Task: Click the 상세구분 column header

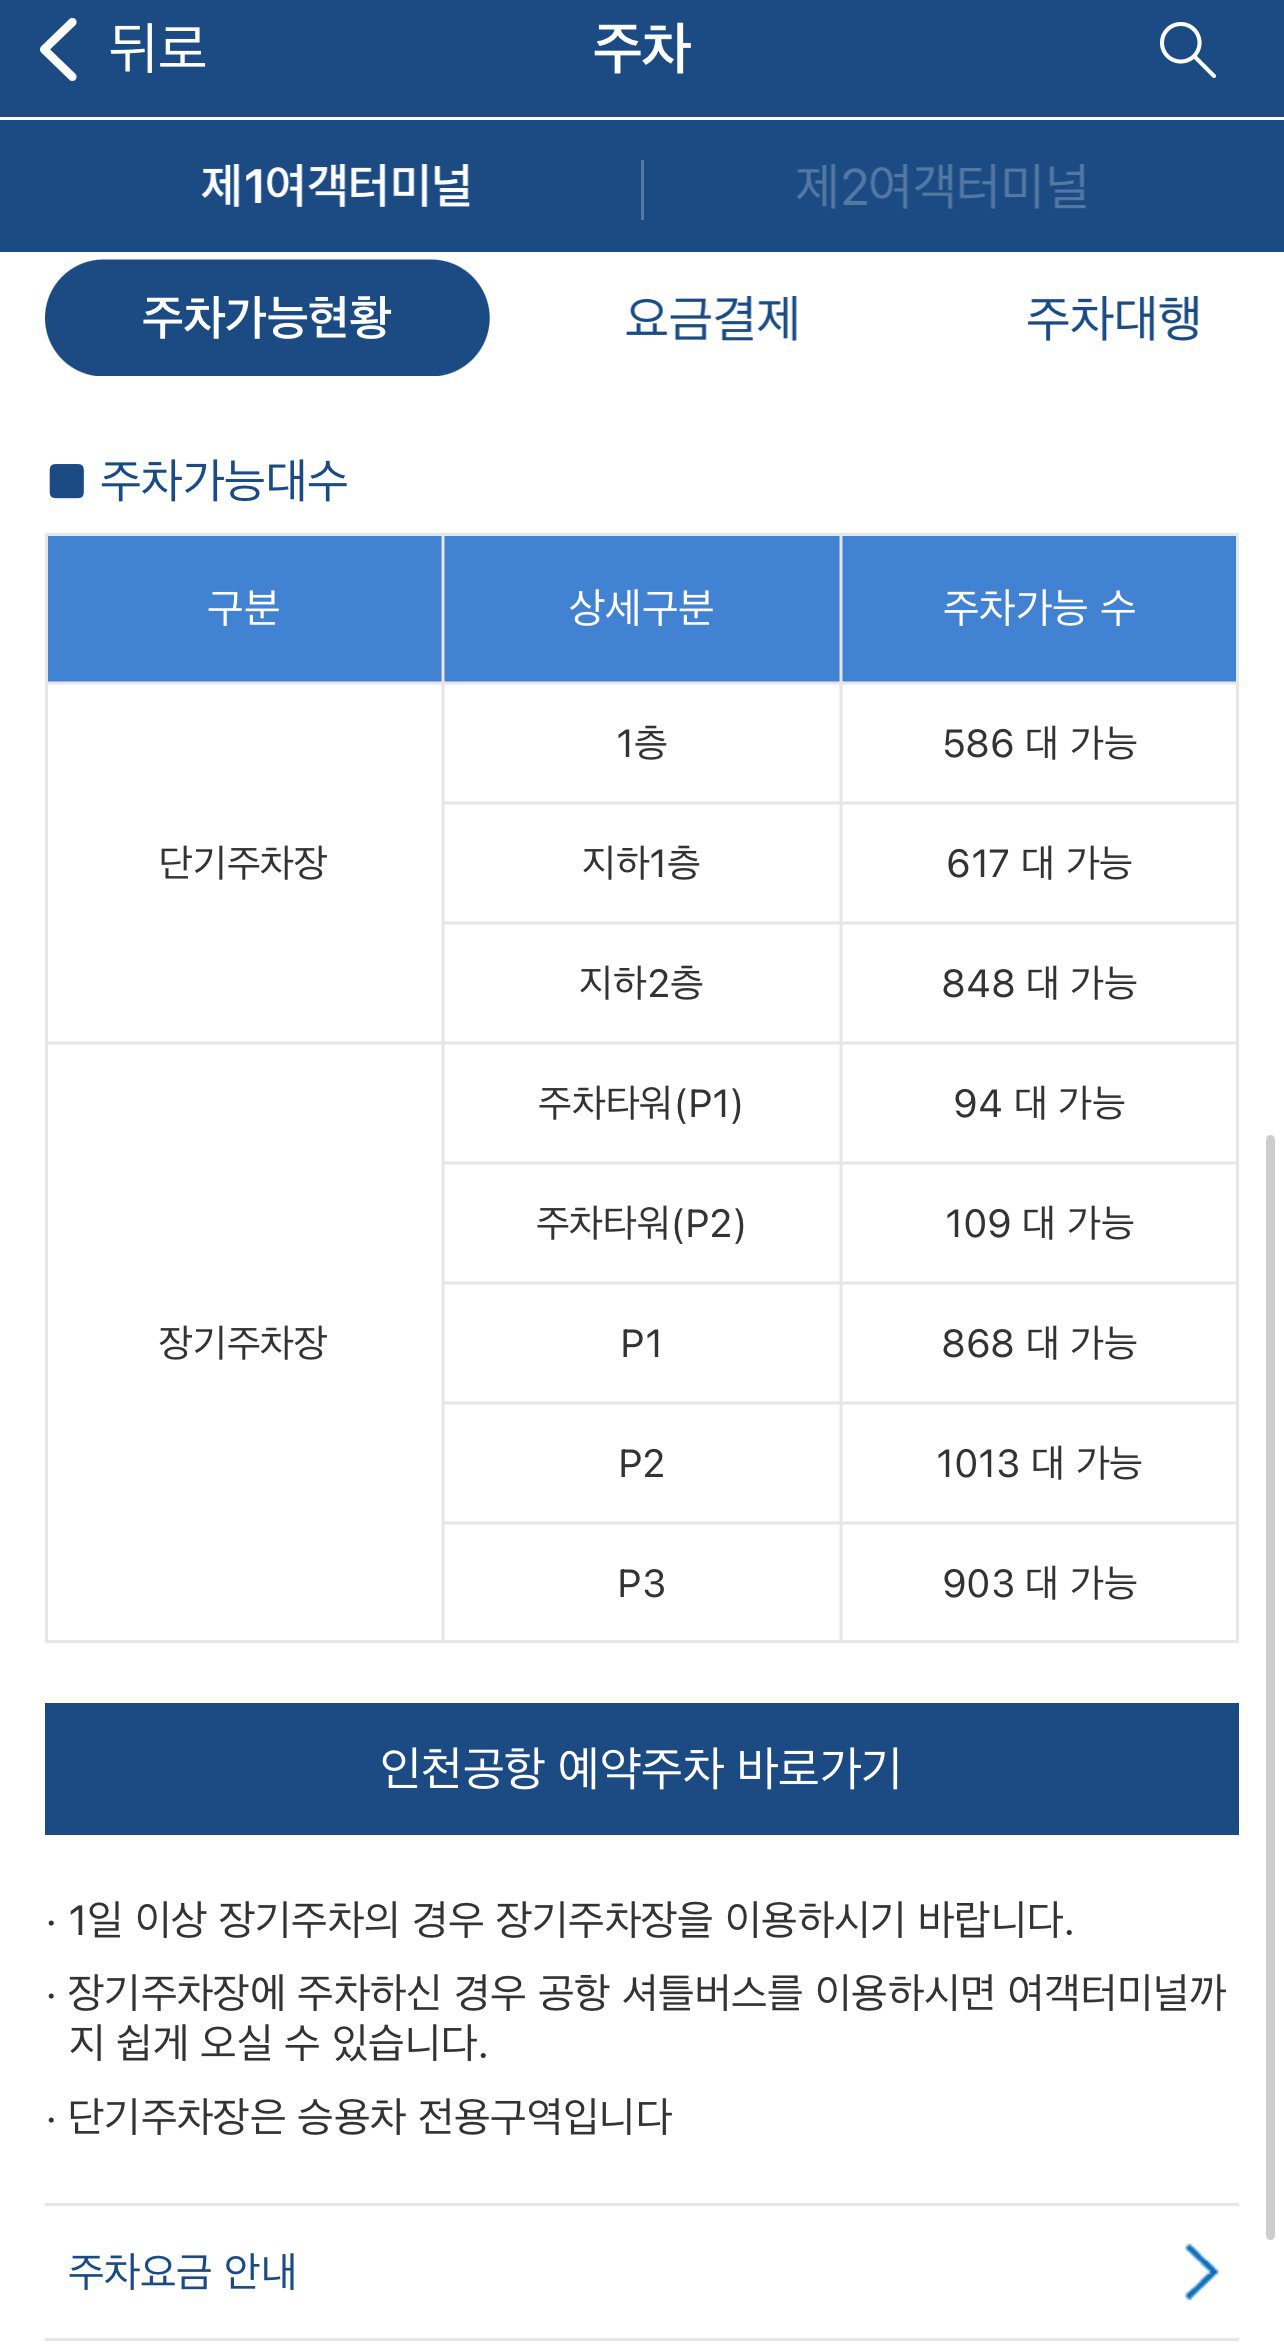Action: point(641,608)
